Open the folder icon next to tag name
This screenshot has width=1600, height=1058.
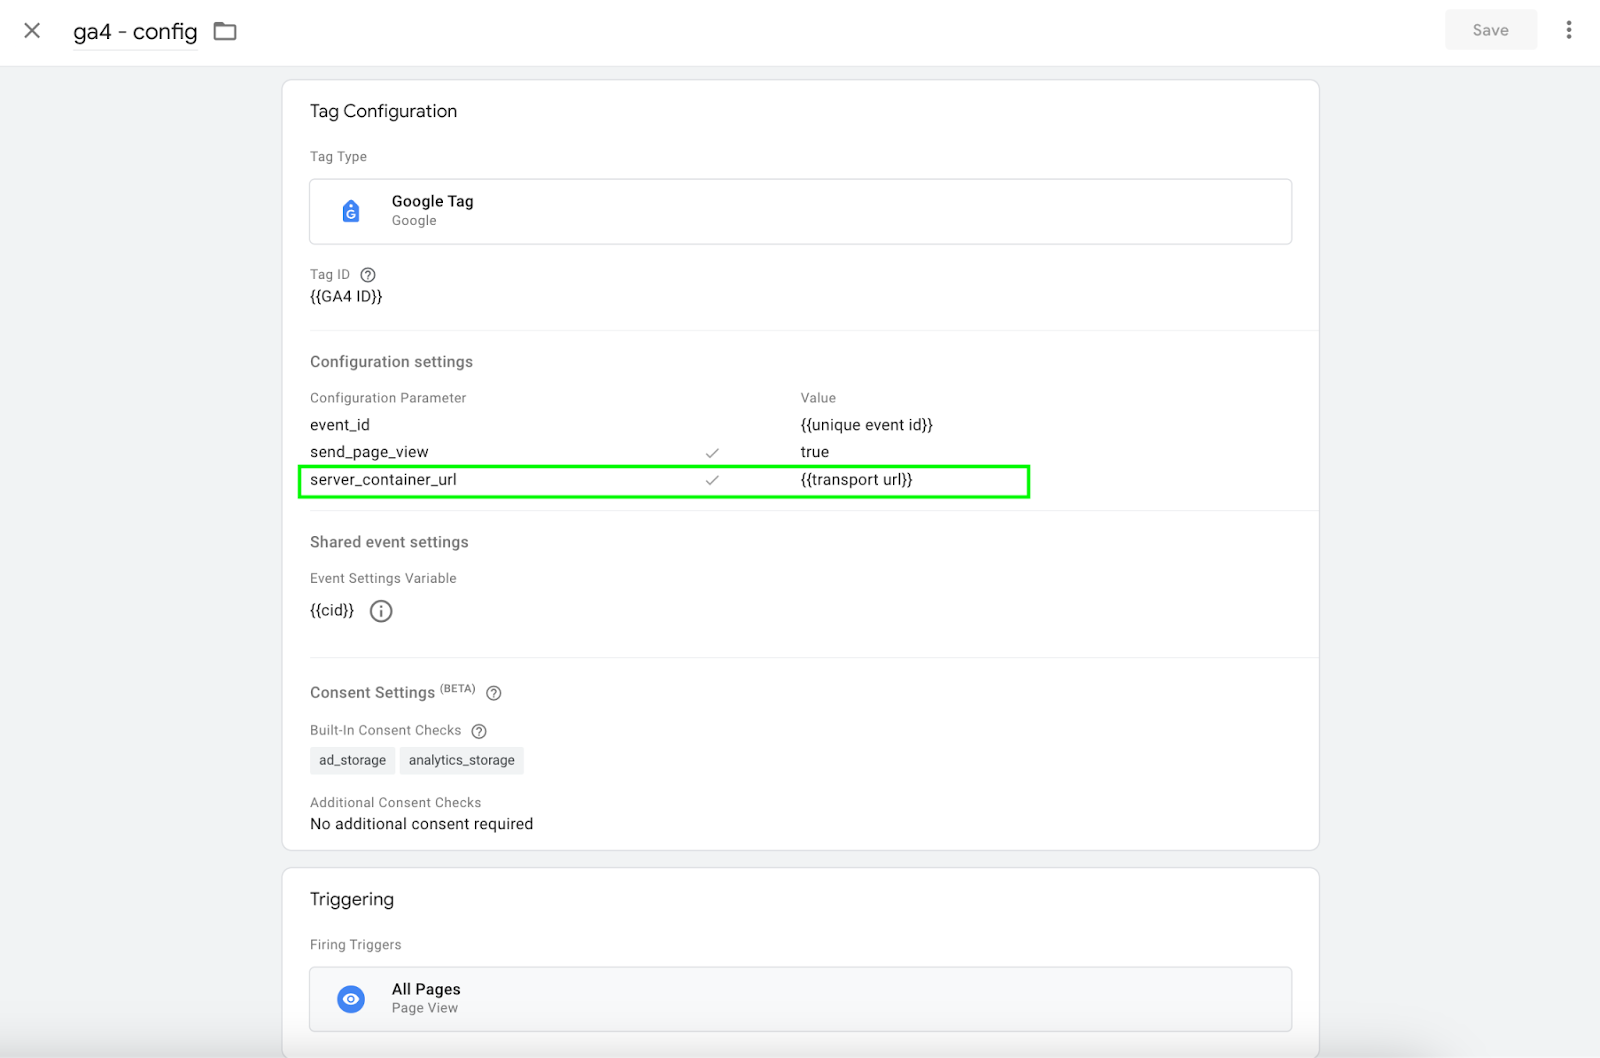pos(225,32)
